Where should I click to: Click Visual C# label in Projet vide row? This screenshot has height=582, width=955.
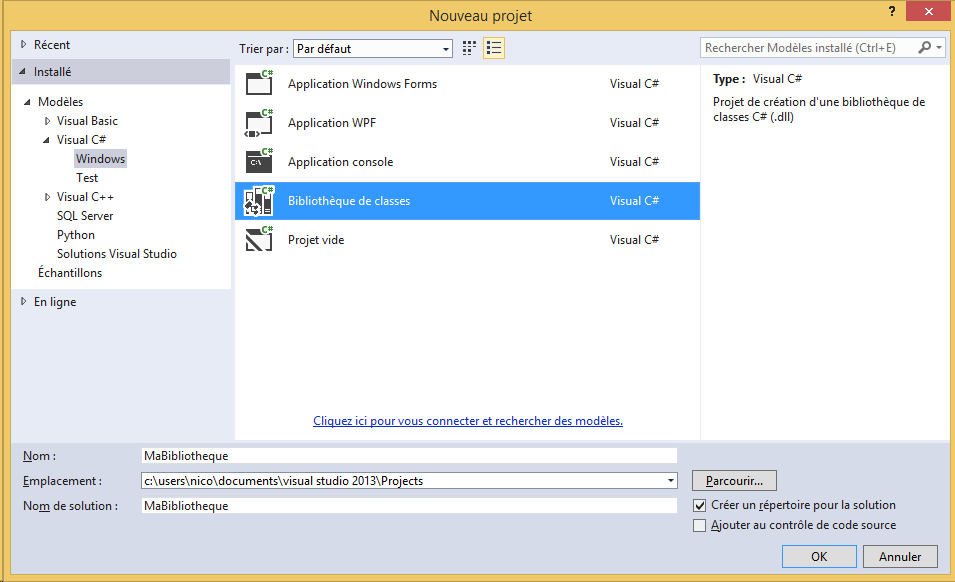(x=634, y=240)
